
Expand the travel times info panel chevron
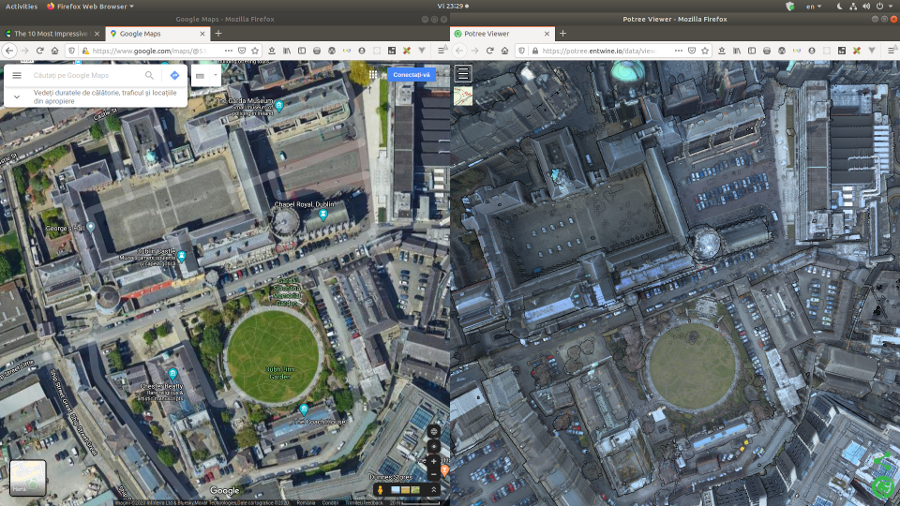click(17, 97)
